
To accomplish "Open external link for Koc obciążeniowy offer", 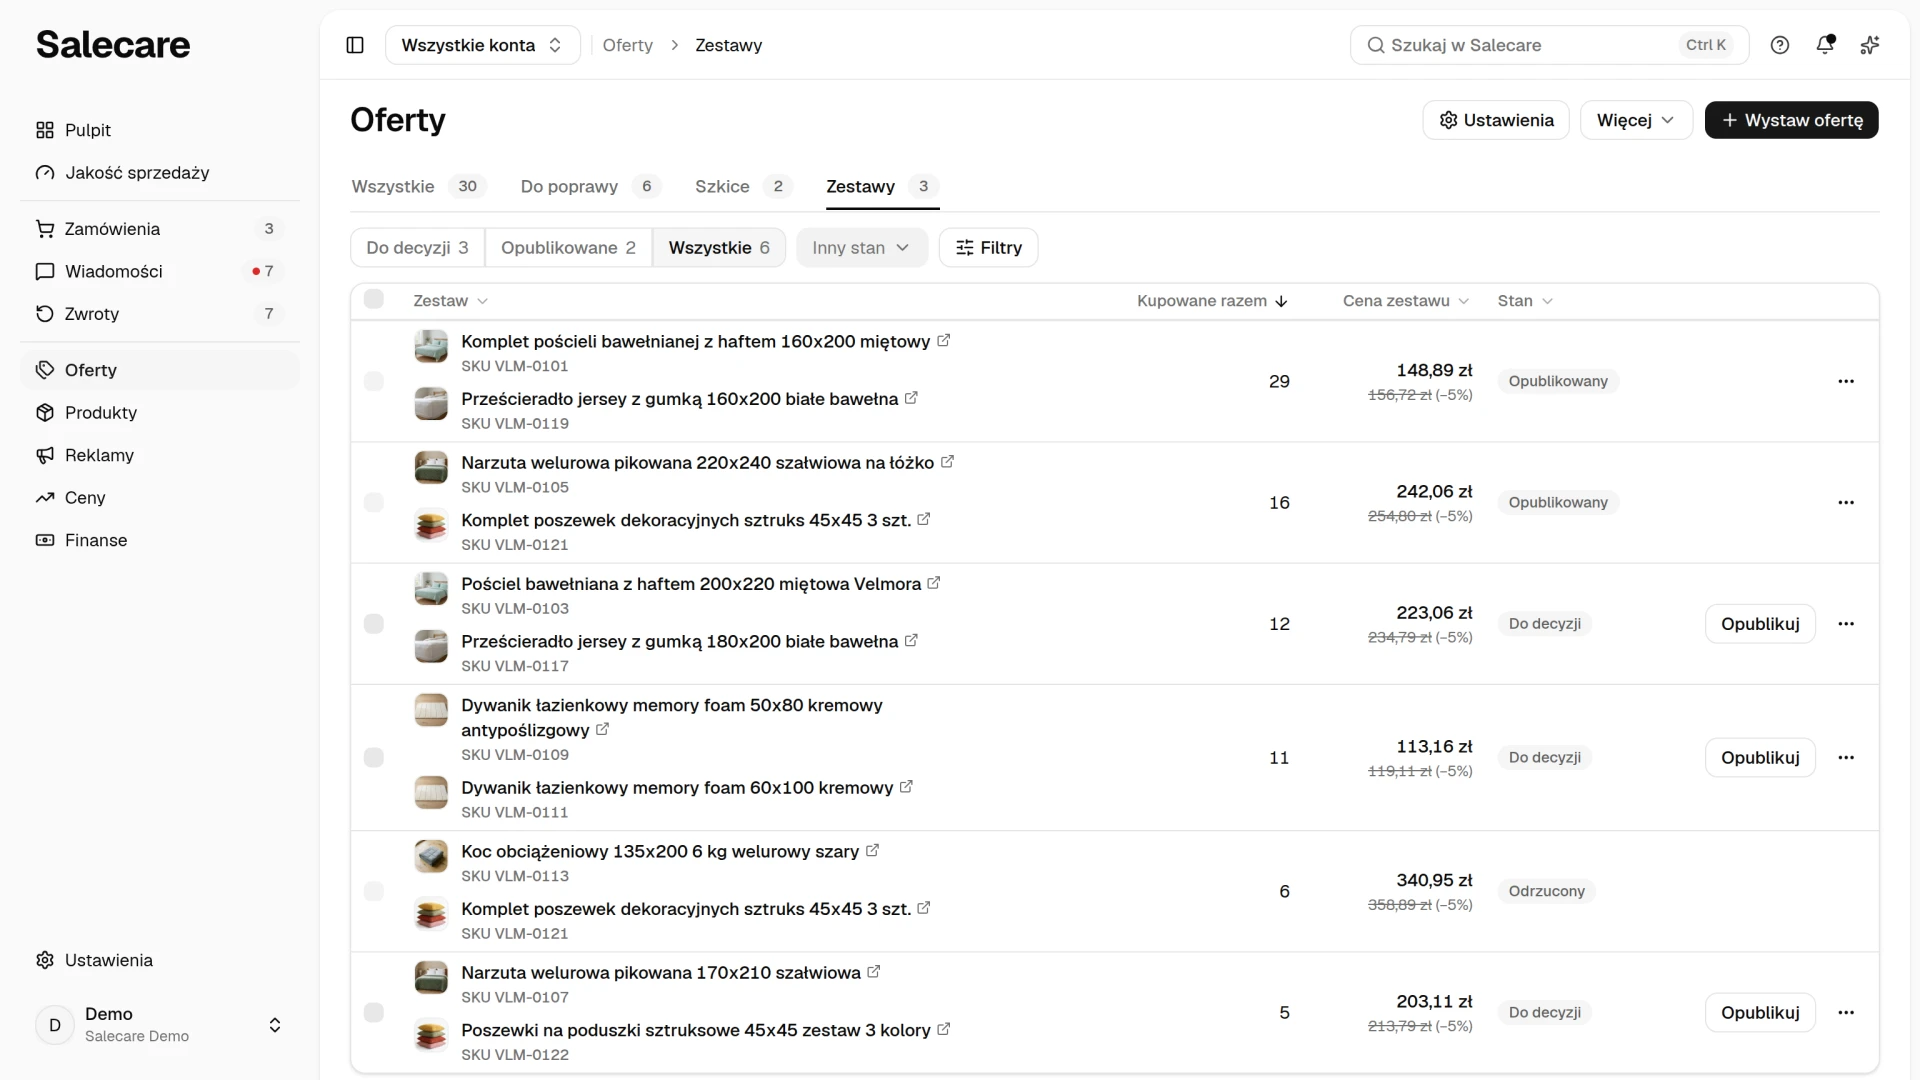I will tap(872, 851).
